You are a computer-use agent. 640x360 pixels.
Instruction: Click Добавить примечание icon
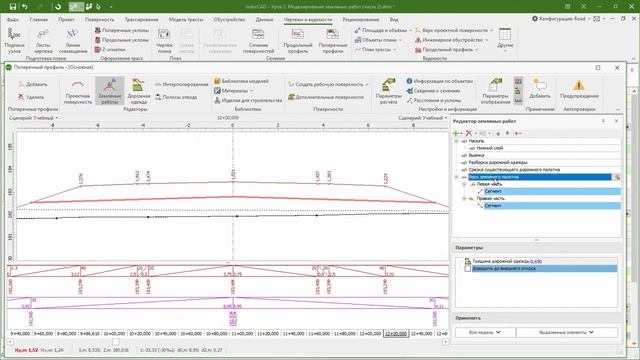point(540,89)
